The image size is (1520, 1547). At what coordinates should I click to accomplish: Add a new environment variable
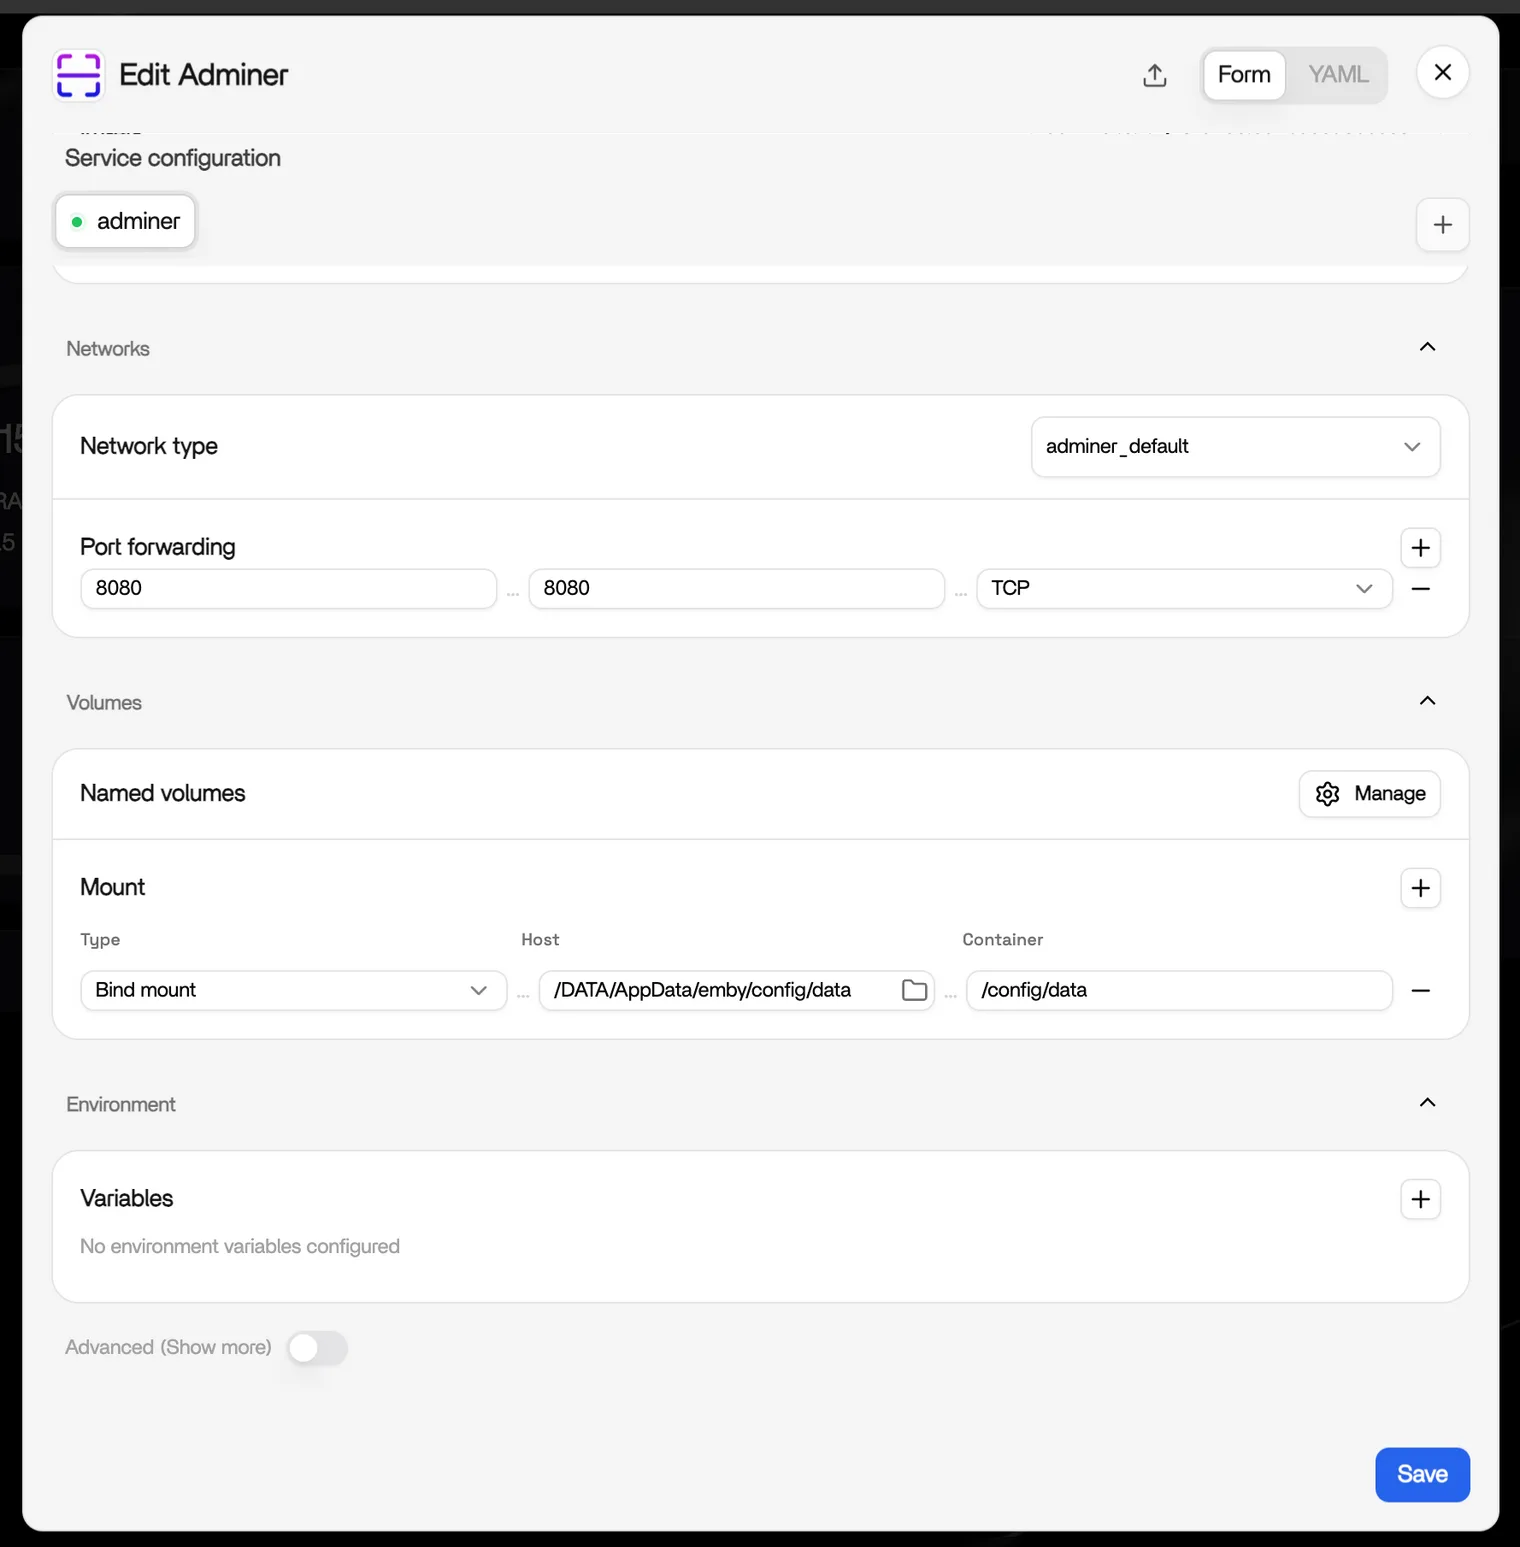tap(1420, 1199)
